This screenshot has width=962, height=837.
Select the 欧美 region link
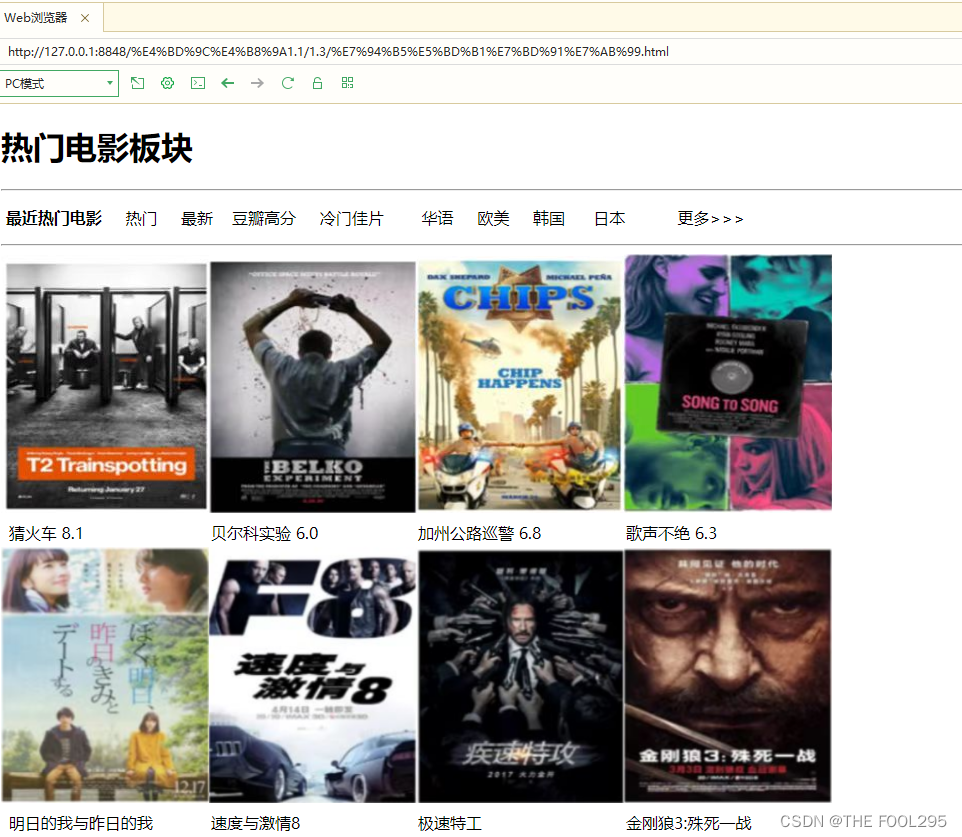pyautogui.click(x=493, y=218)
